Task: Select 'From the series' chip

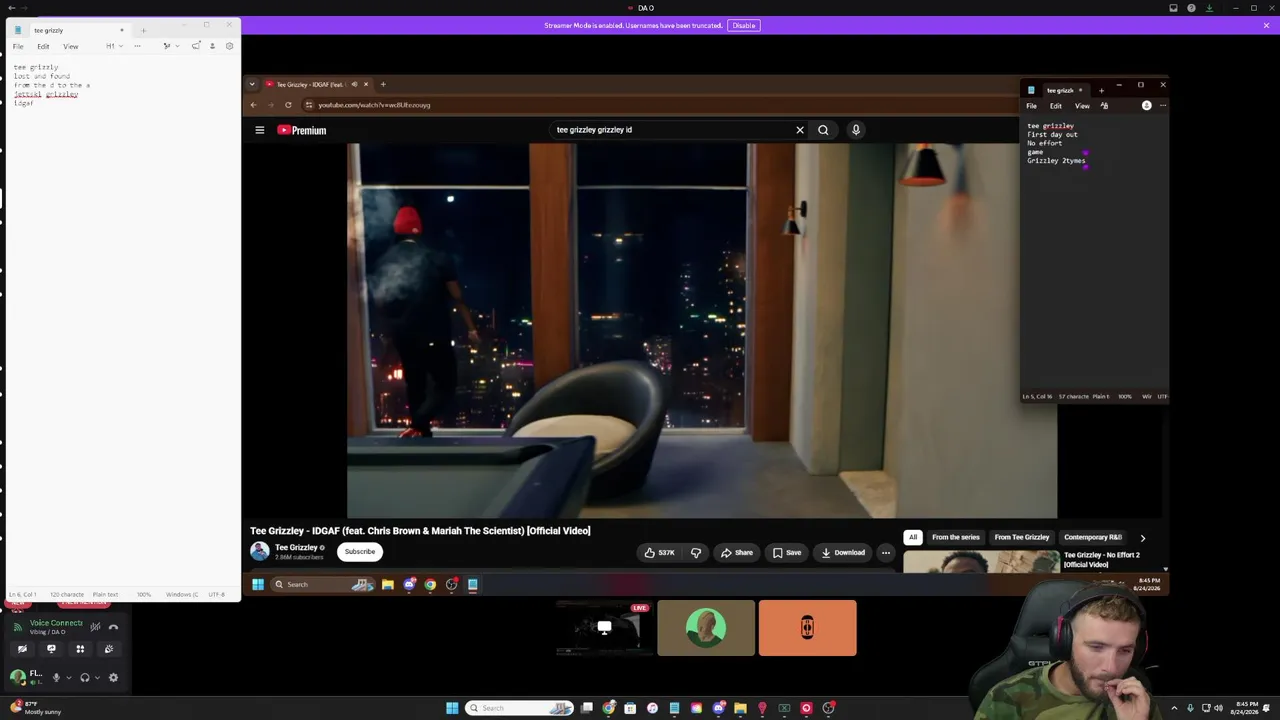Action: click(x=956, y=537)
